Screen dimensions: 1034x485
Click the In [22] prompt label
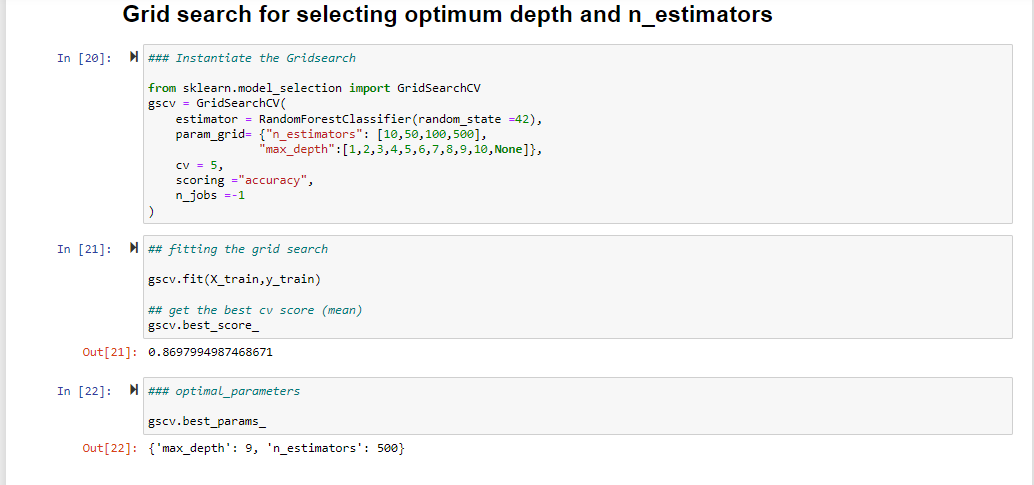click(85, 390)
